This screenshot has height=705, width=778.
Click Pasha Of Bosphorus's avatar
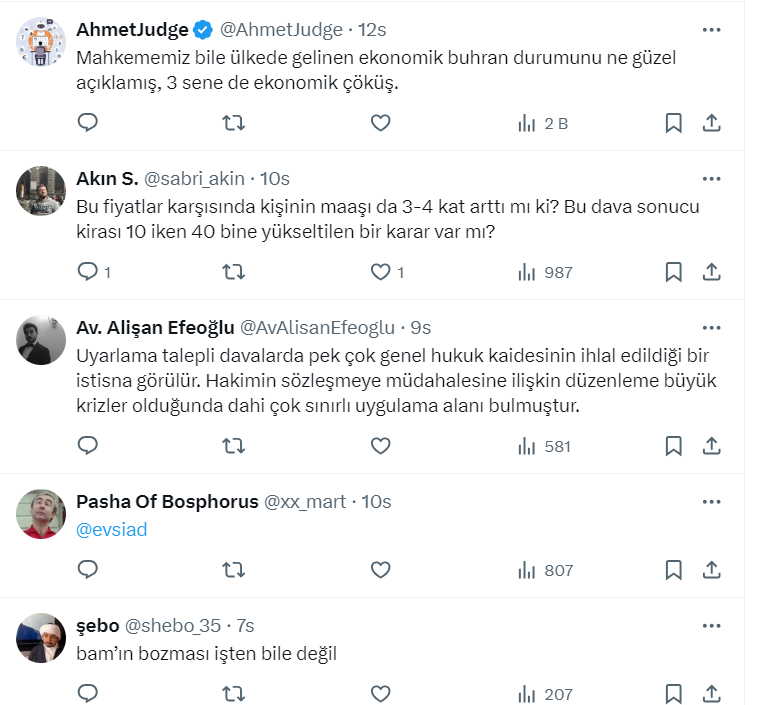click(42, 515)
